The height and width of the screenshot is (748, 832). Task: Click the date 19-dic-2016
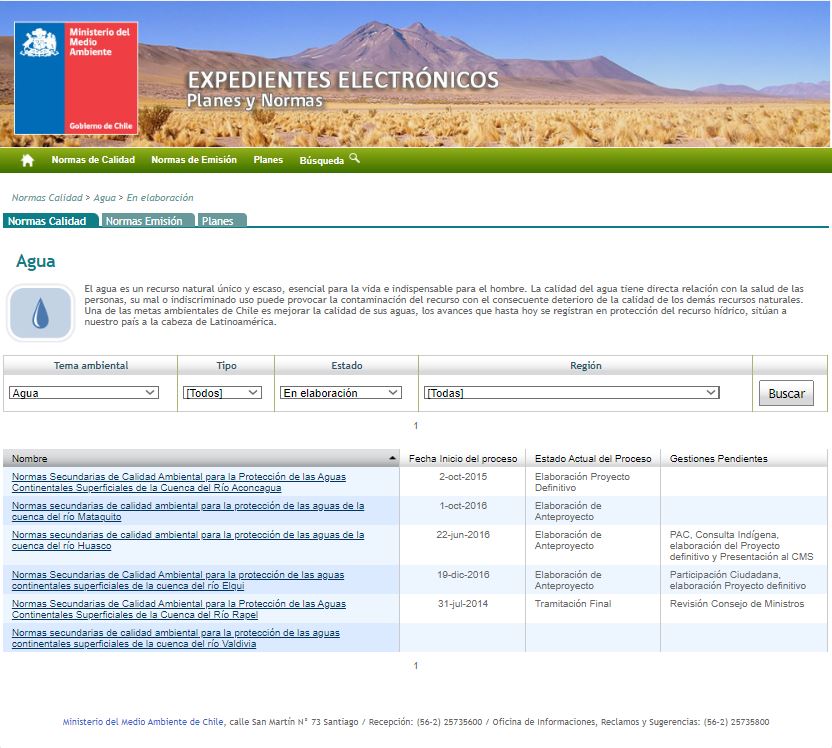pyautogui.click(x=463, y=575)
